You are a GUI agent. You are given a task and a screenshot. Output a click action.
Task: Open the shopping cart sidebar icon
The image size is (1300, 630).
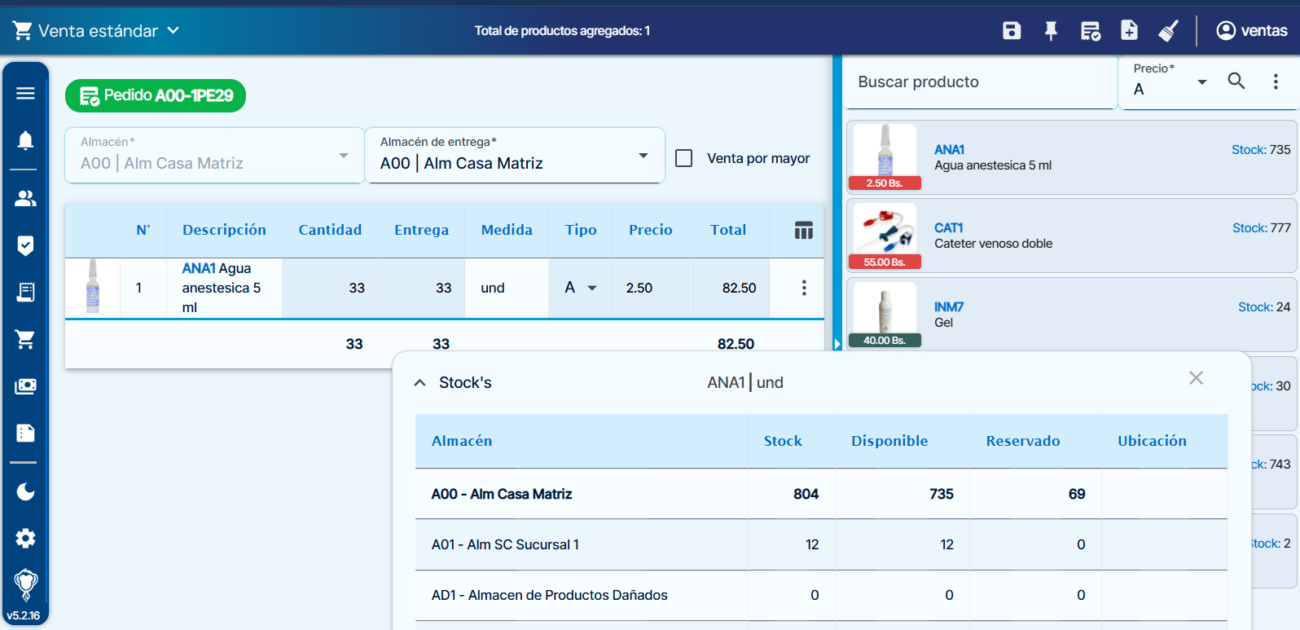pos(26,340)
